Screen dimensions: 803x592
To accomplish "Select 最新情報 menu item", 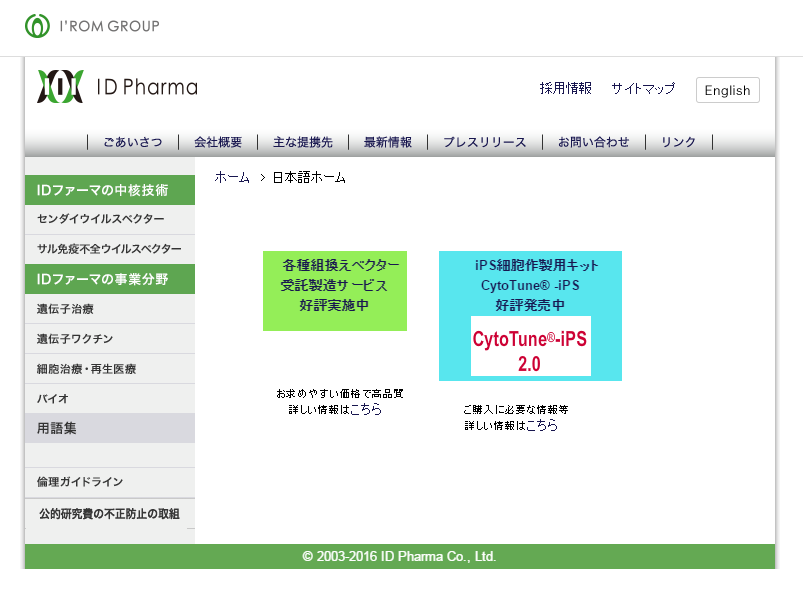I will [x=388, y=142].
